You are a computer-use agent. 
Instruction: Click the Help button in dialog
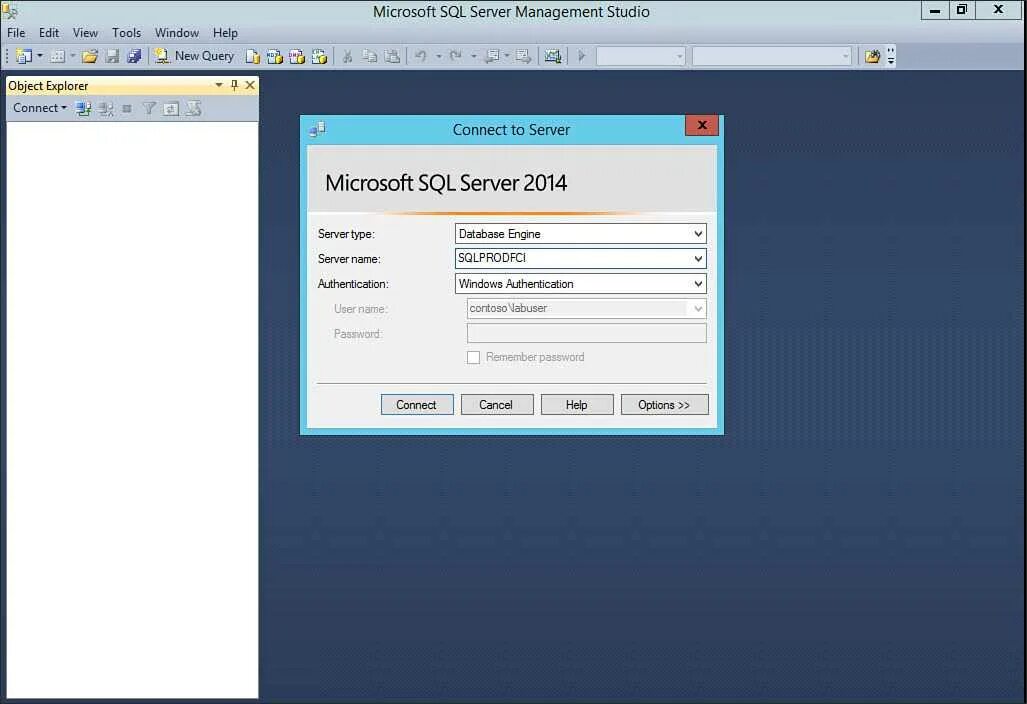click(x=576, y=405)
